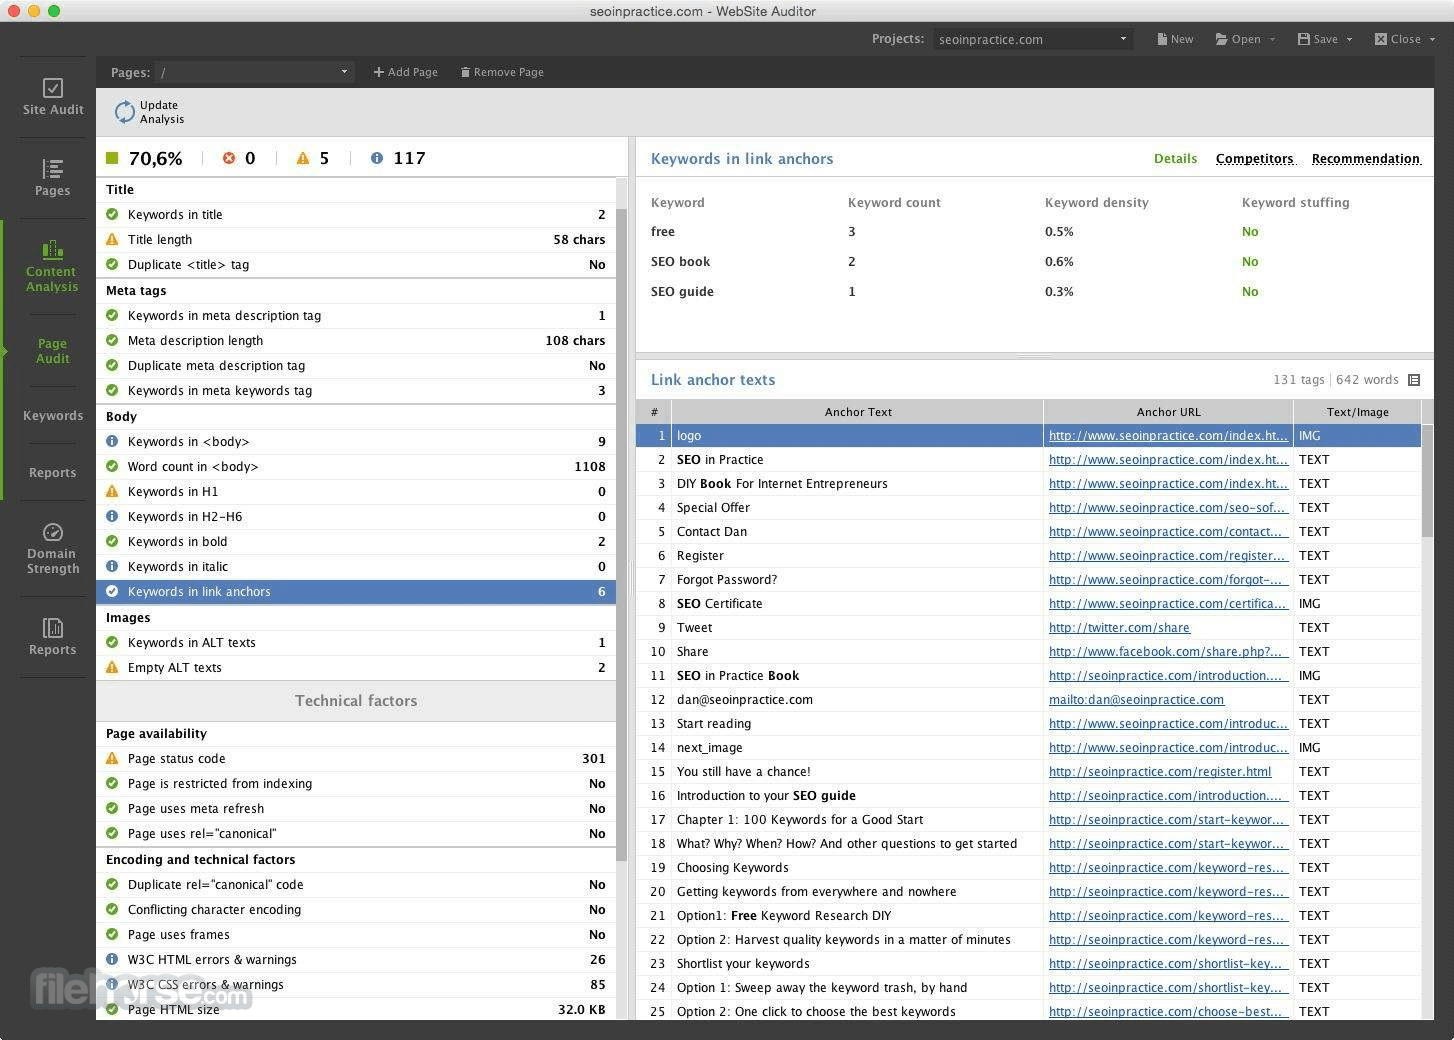This screenshot has width=1454, height=1040.
Task: Select the Keywords in meta keywords tag row
Action: pos(356,391)
